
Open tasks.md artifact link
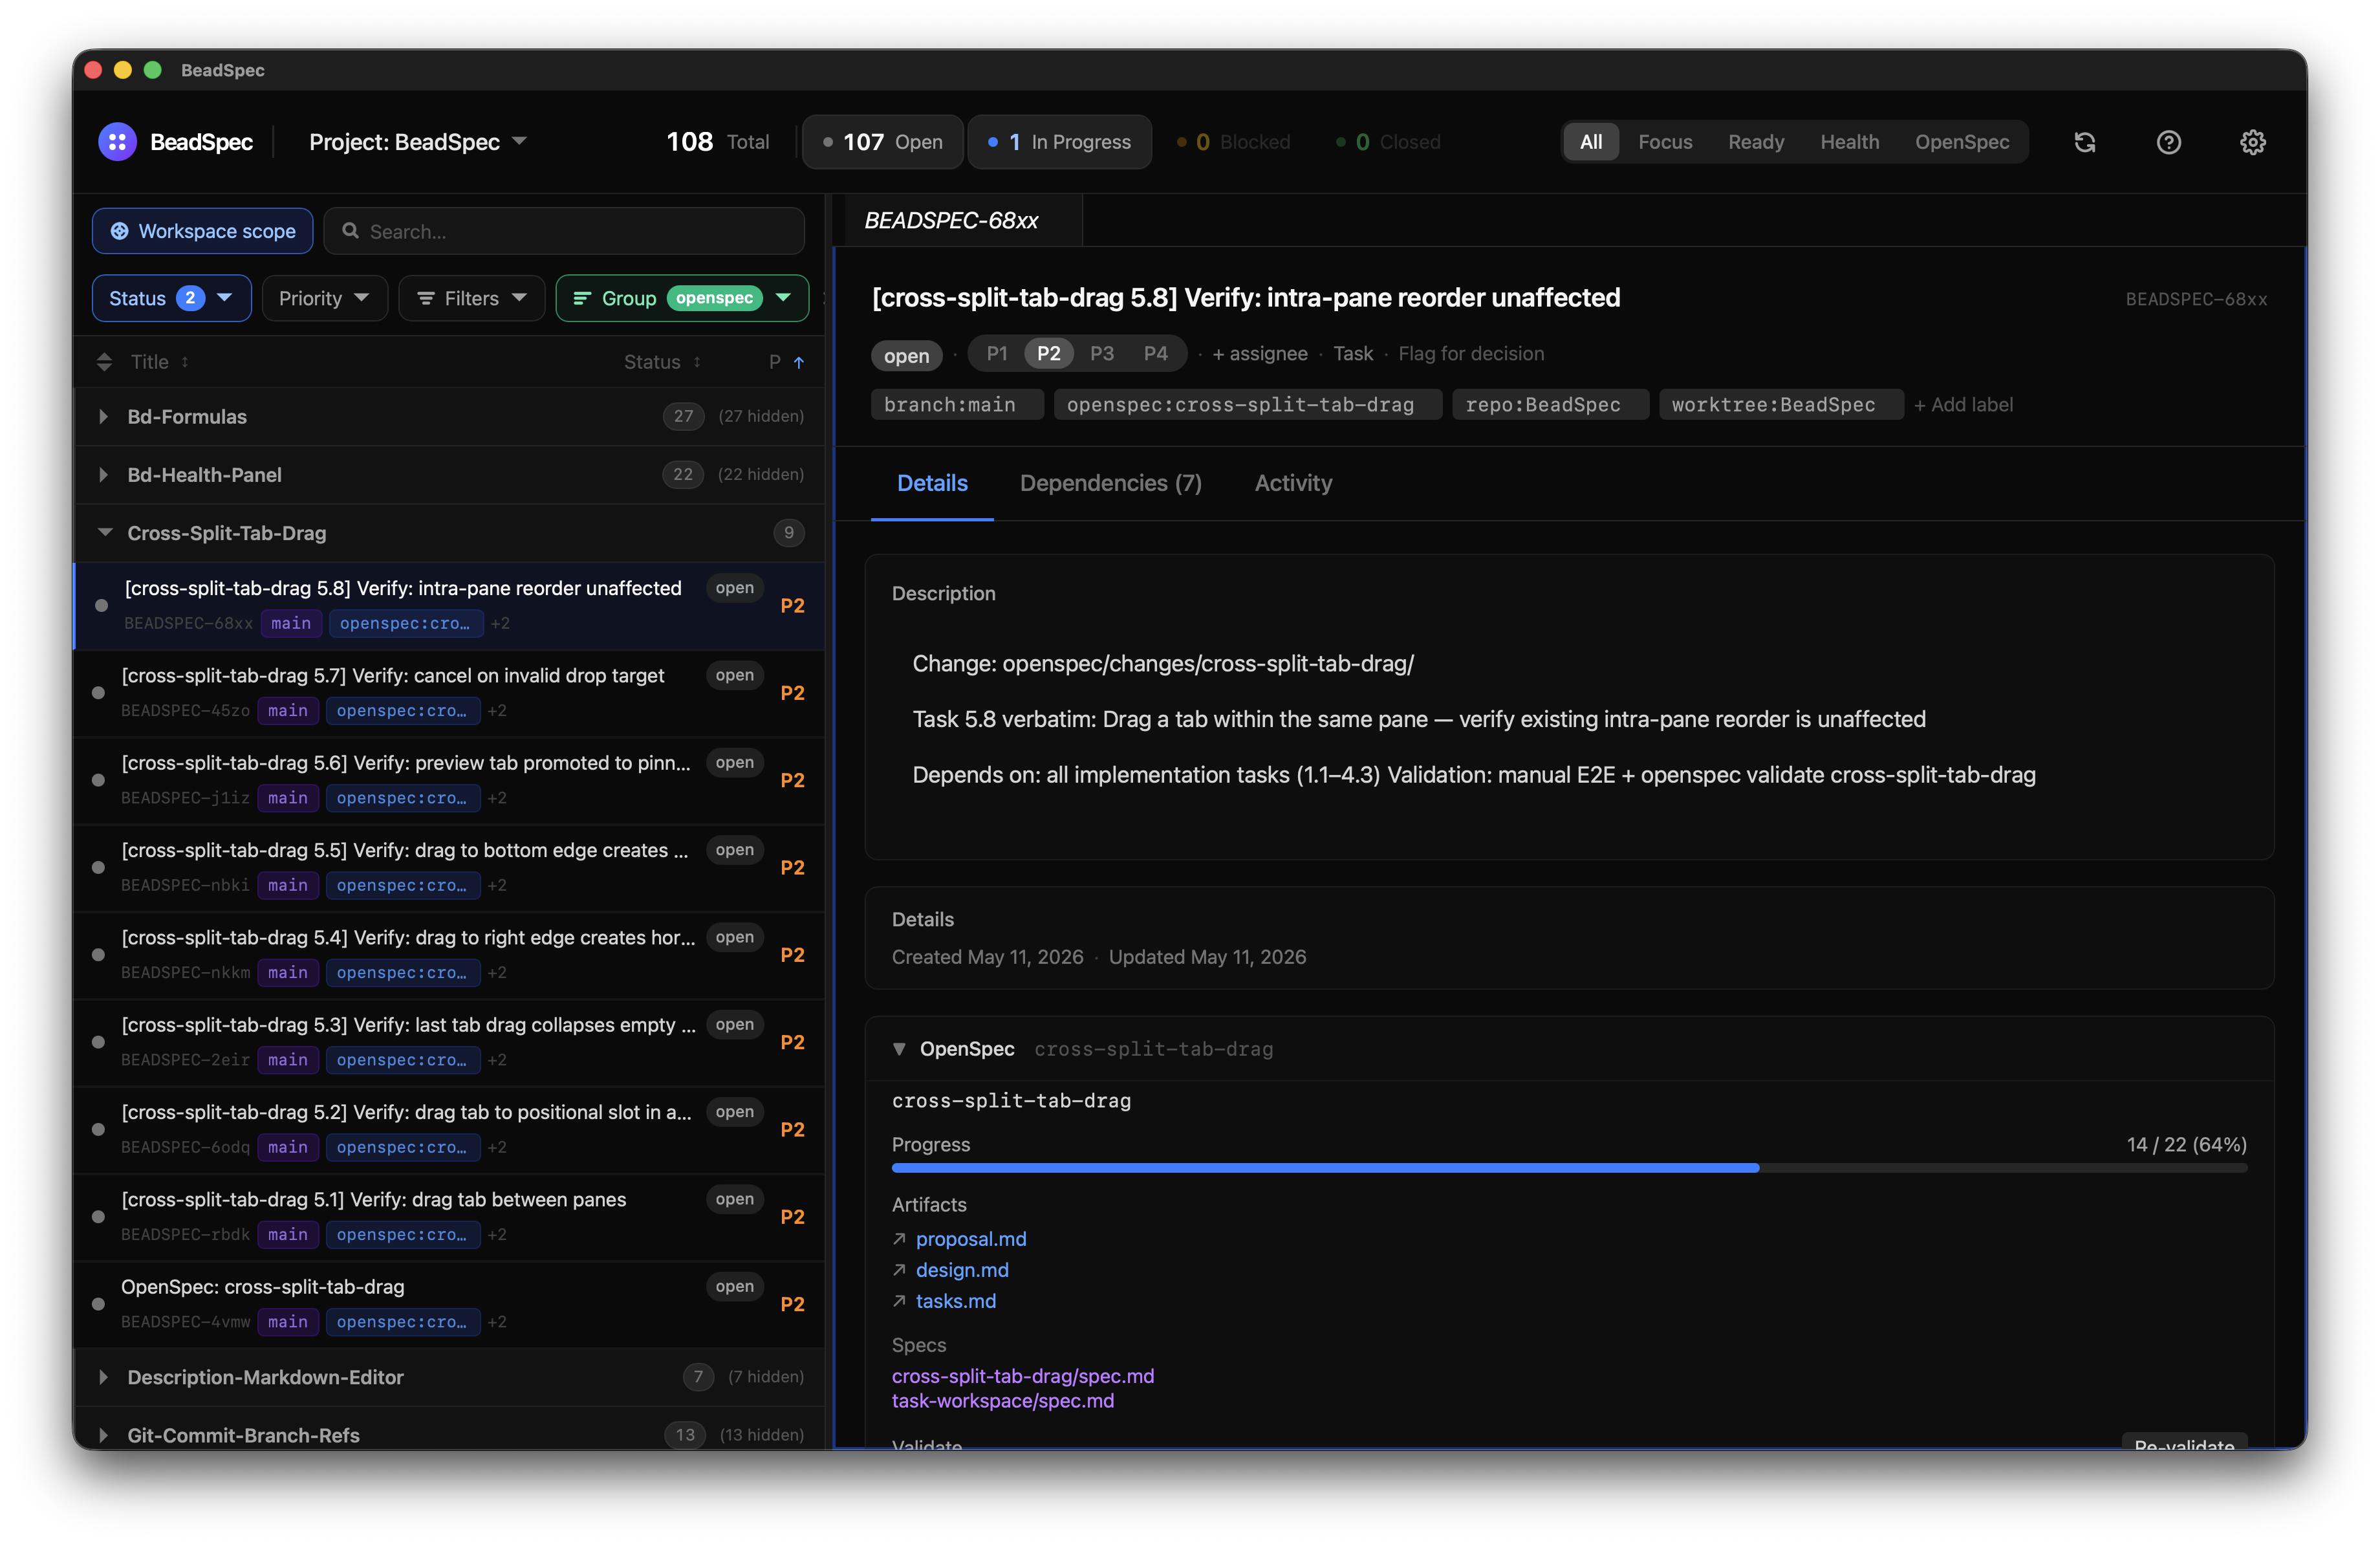[955, 1301]
